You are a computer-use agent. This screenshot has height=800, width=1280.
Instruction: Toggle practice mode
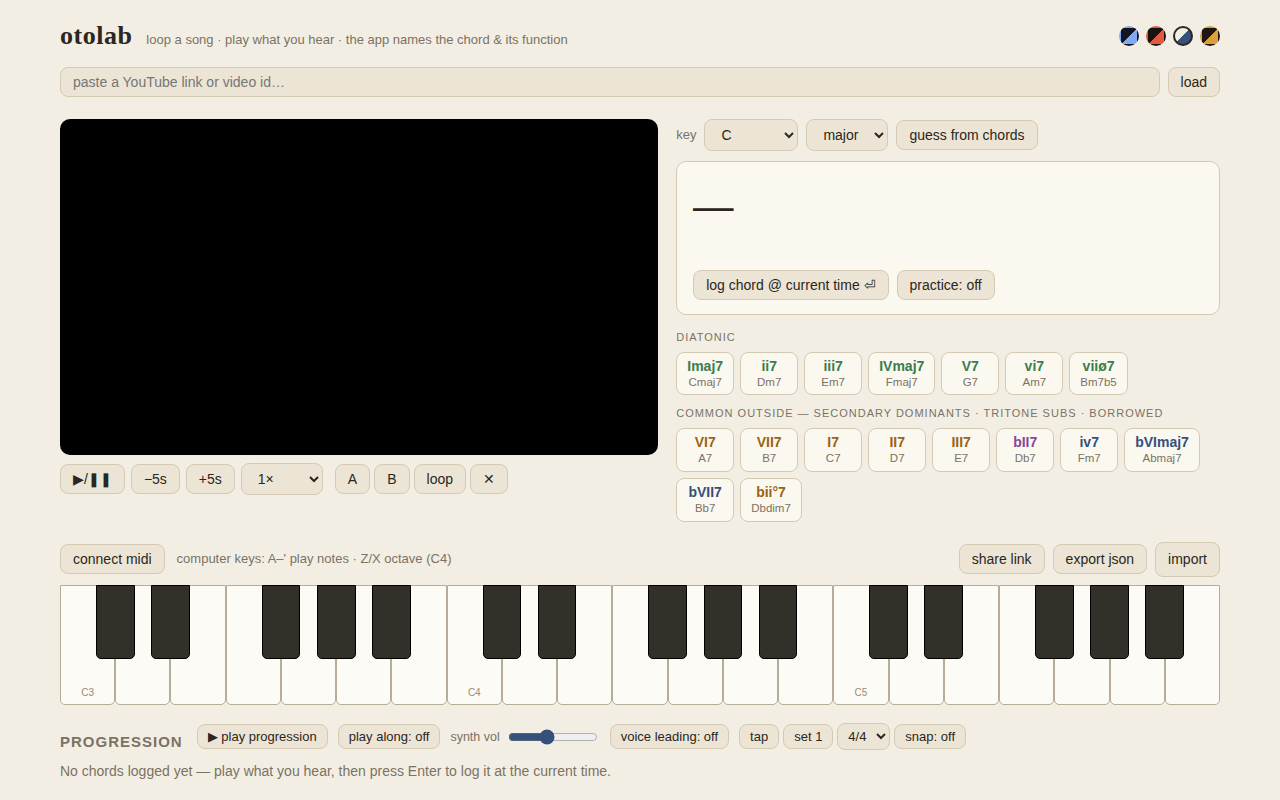pyautogui.click(x=946, y=285)
